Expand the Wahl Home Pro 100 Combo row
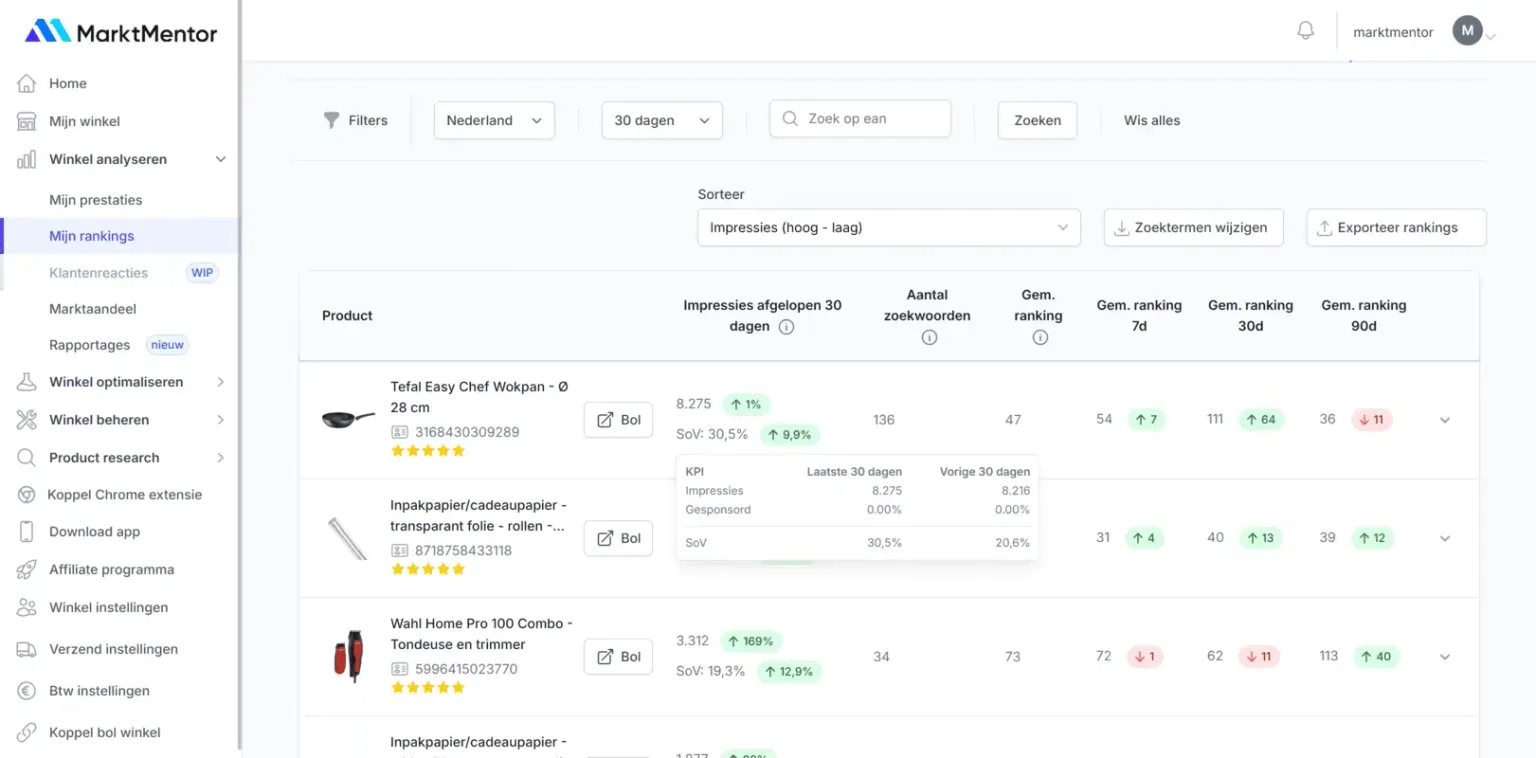This screenshot has height=758, width=1536. tap(1445, 657)
